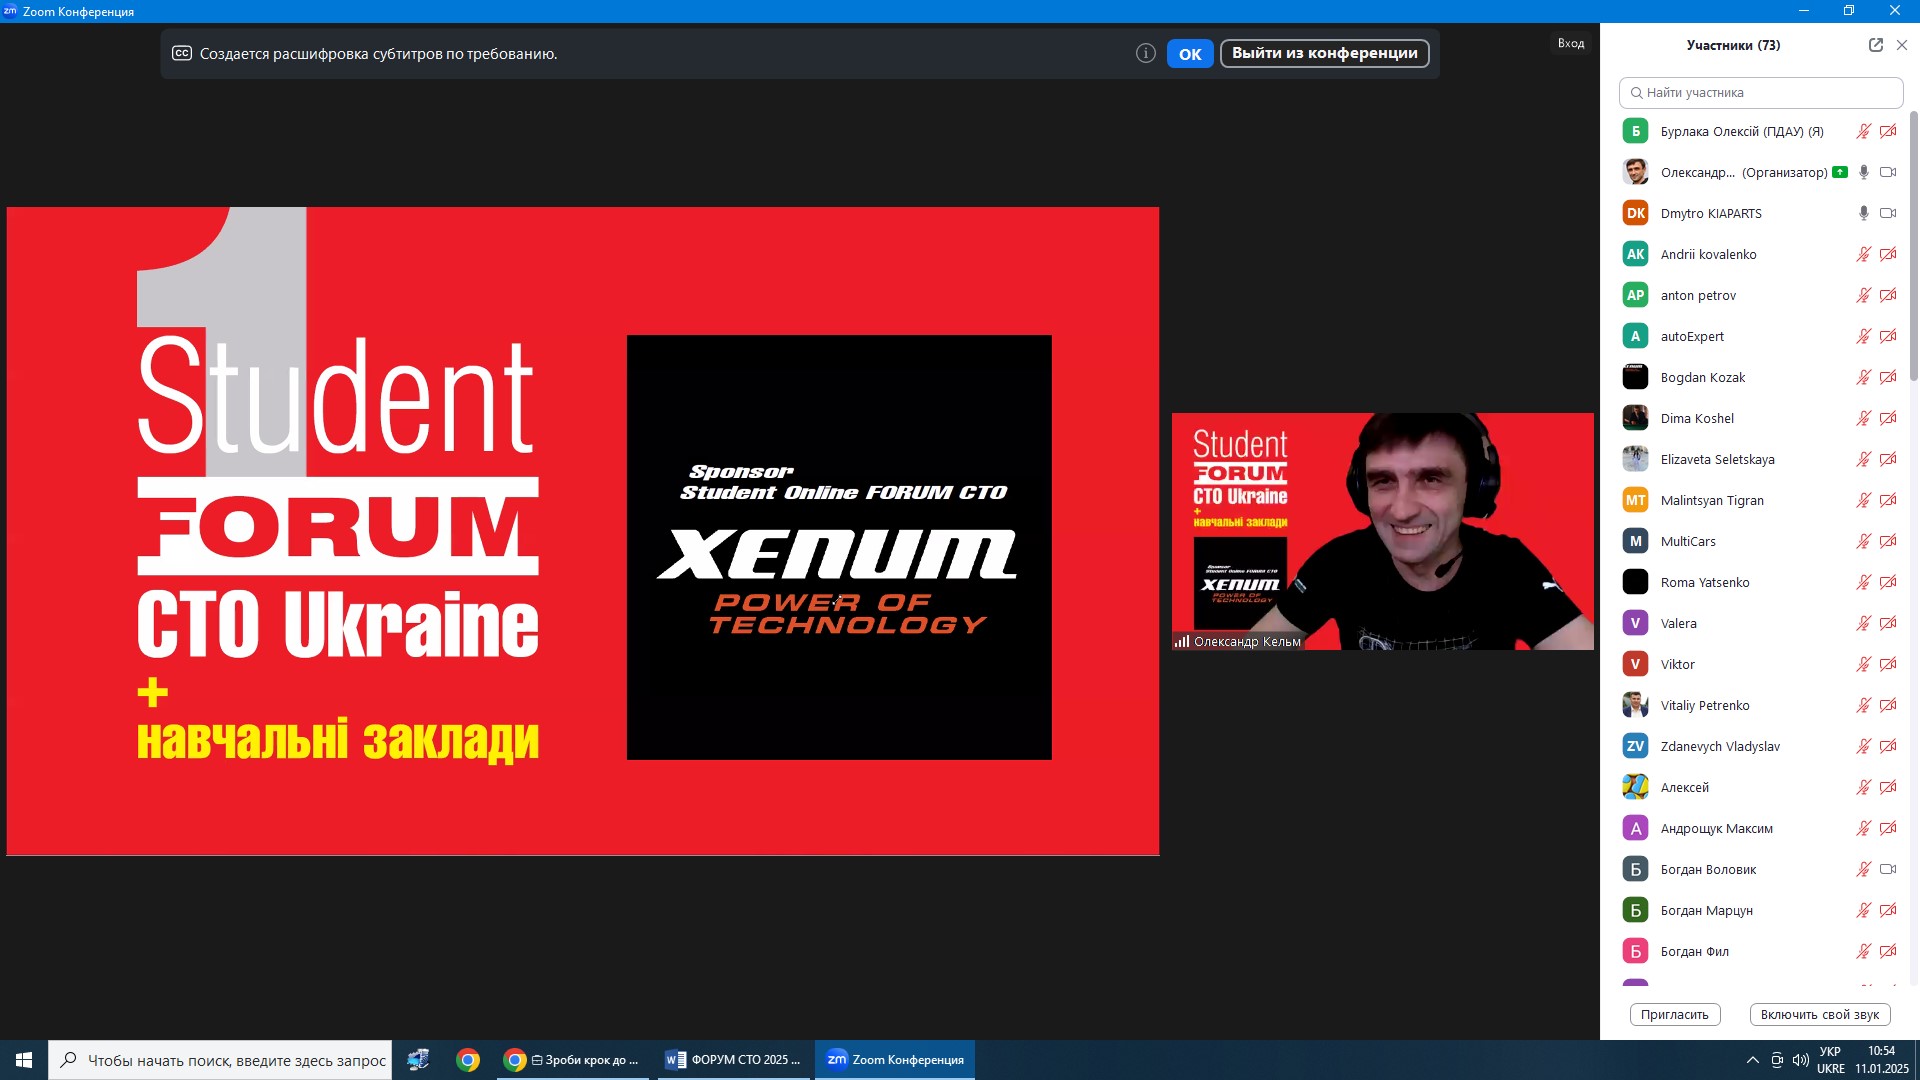Select Олександр Кельм video thumbnail
Viewport: 1920px width, 1080px height.
pos(1383,531)
